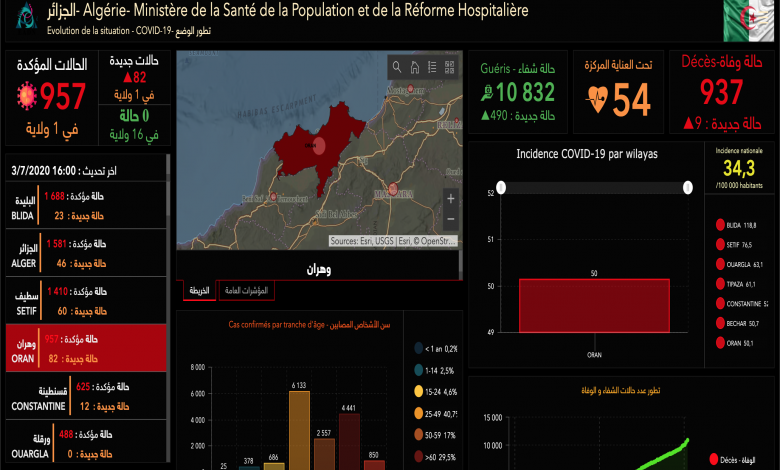Screen dimensions: 780x470
Task: Toggle the 15-24 age group legend
Action: tap(419, 391)
